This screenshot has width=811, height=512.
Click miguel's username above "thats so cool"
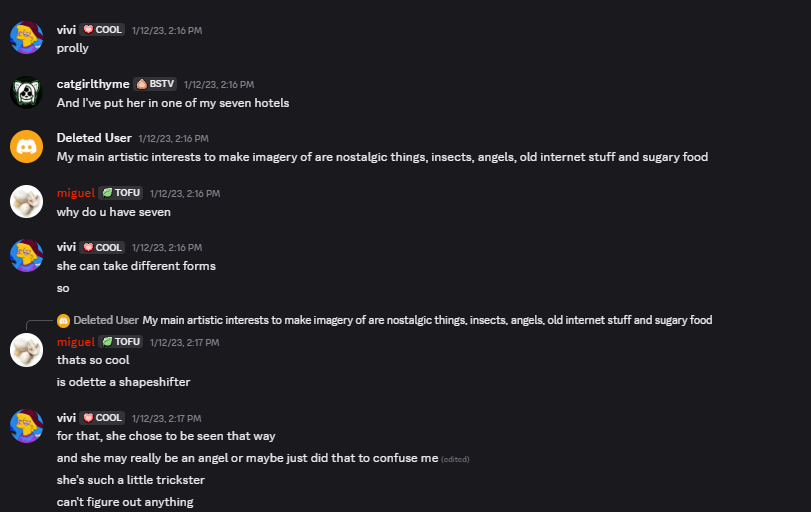[x=76, y=342]
